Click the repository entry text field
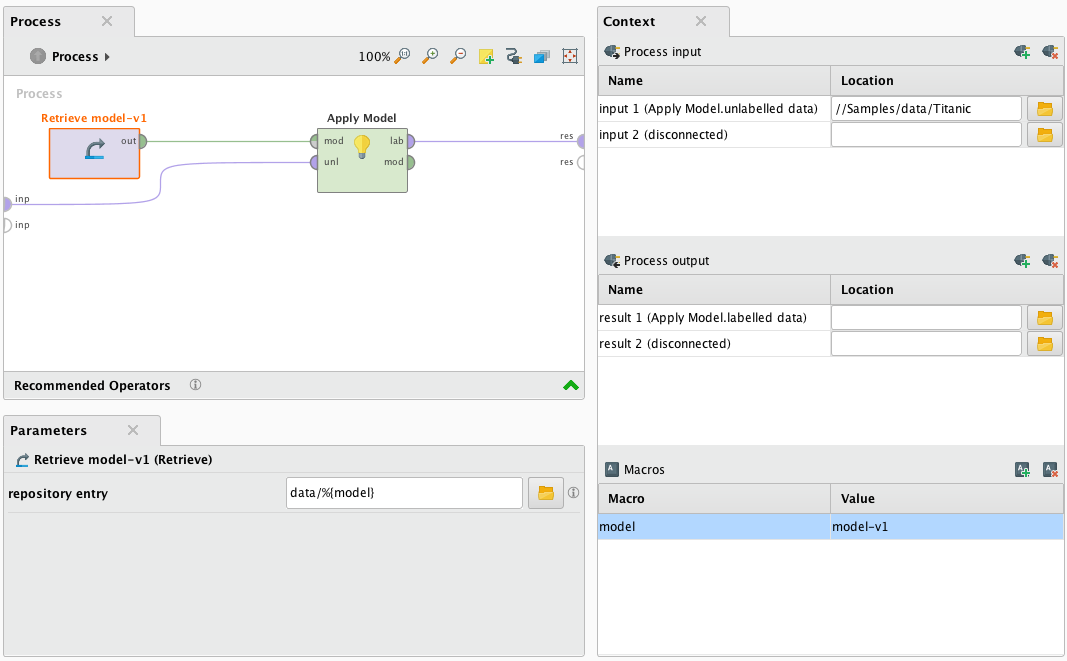Screen dimensions: 1067x661 tap(403, 493)
